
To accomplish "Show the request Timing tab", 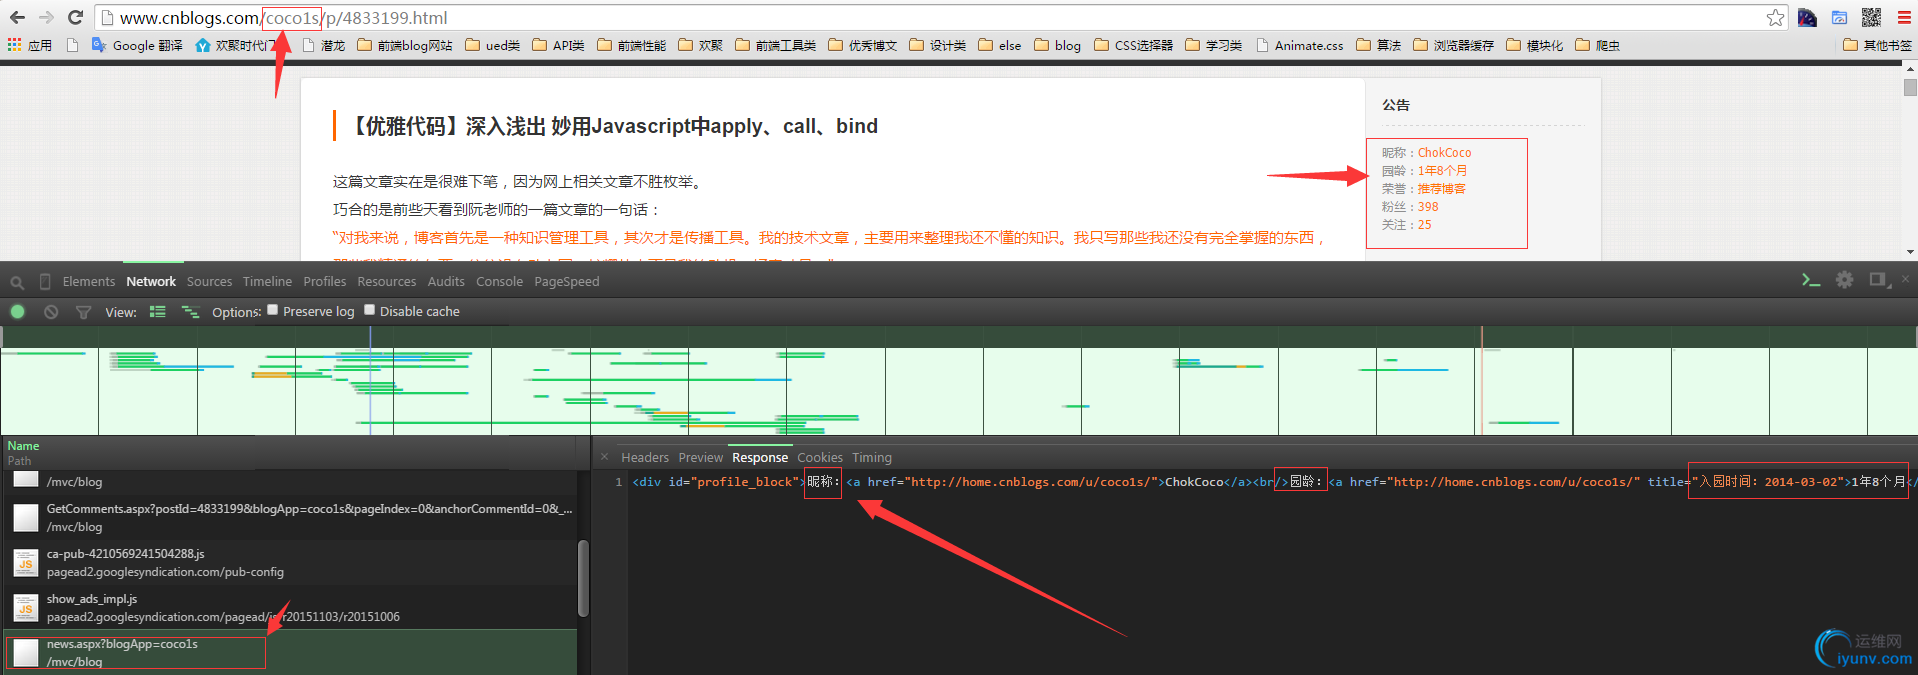I will (x=872, y=458).
